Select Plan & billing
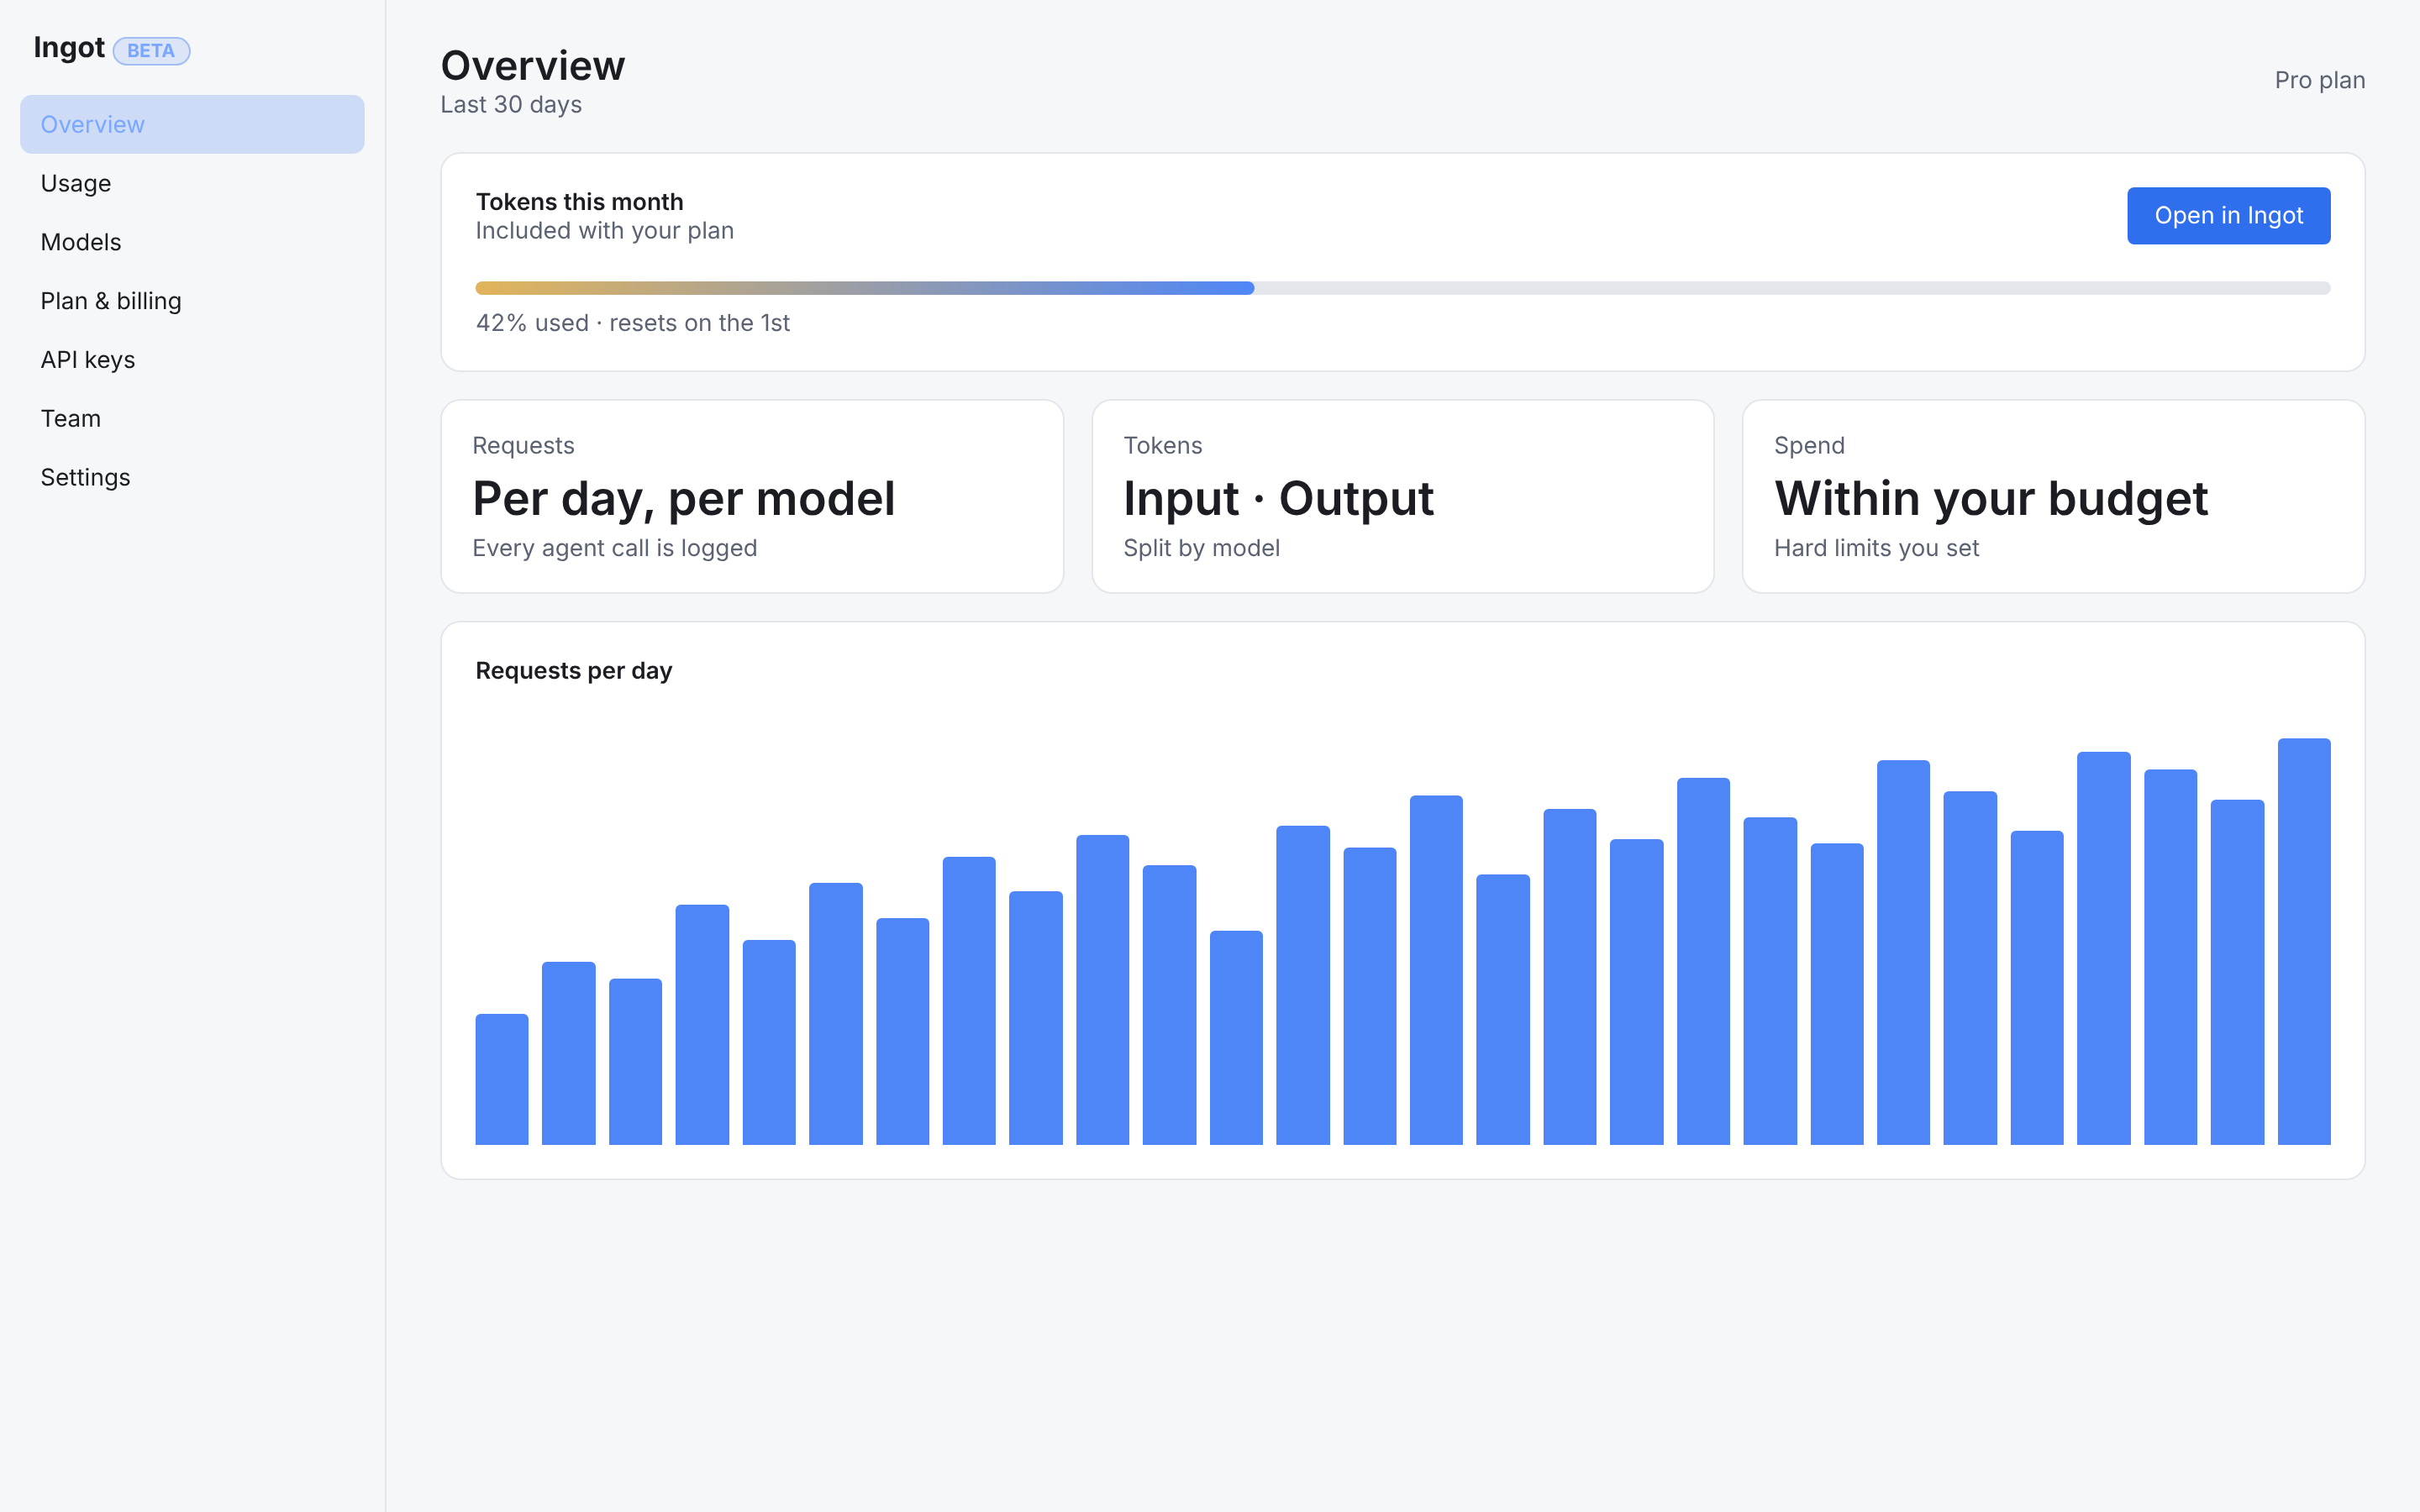Screen dimensions: 2420x1512 [192, 301]
